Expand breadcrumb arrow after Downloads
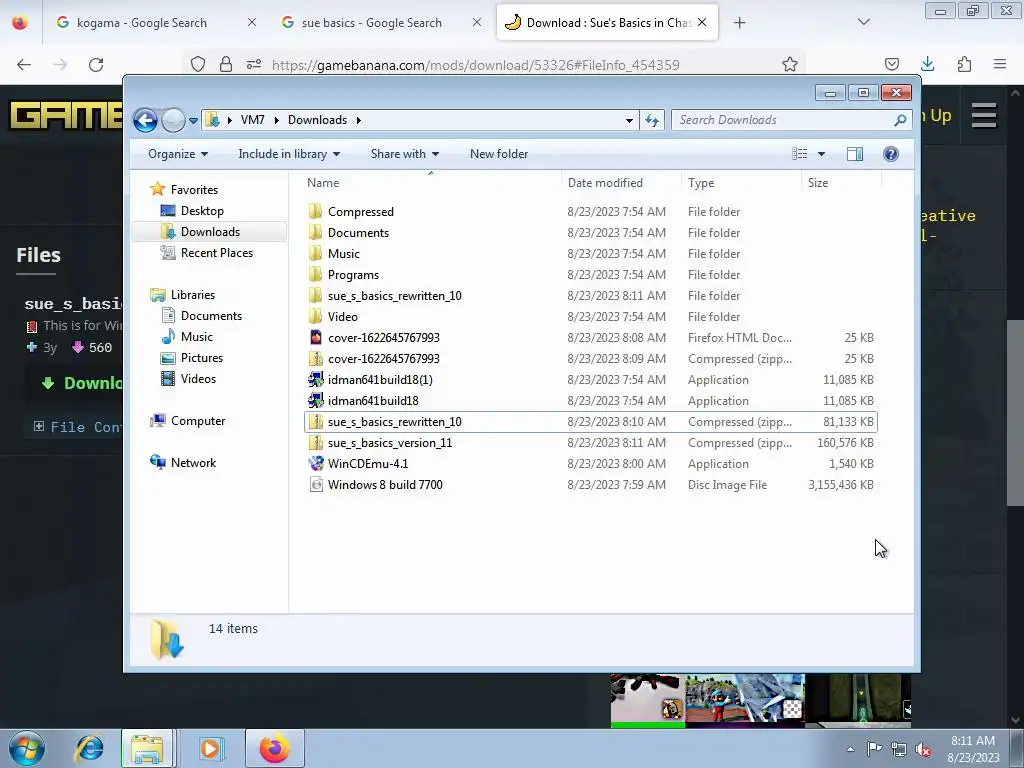Screen dimensions: 1024x768 (359, 120)
